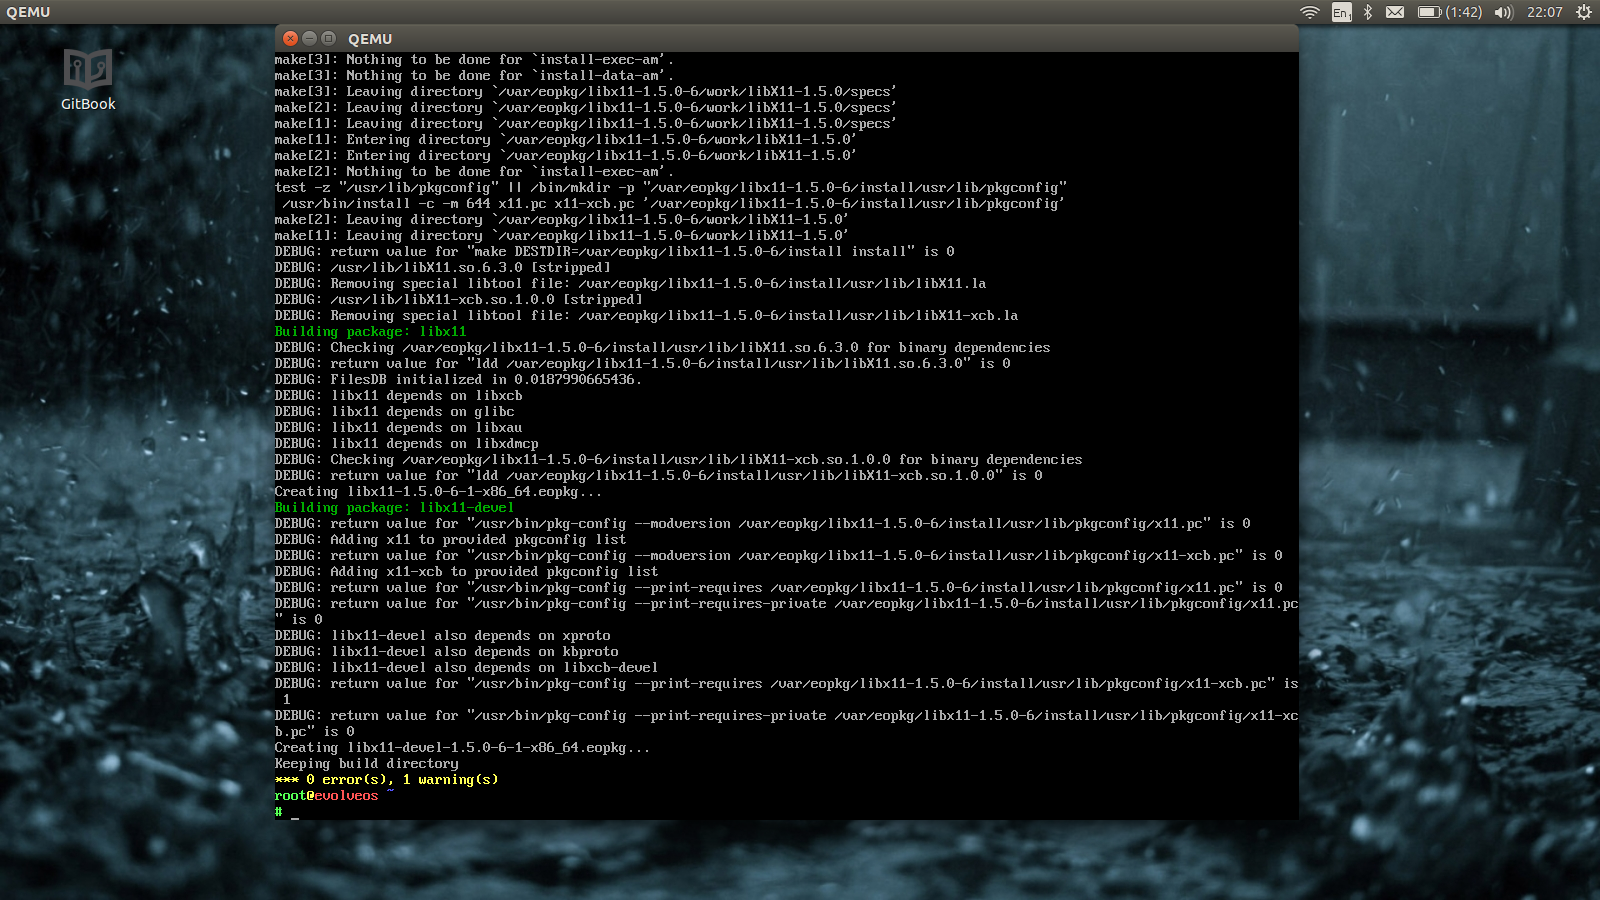The width and height of the screenshot is (1600, 900).
Task: Open the battery indicator showing 1:42
Action: 1450,12
